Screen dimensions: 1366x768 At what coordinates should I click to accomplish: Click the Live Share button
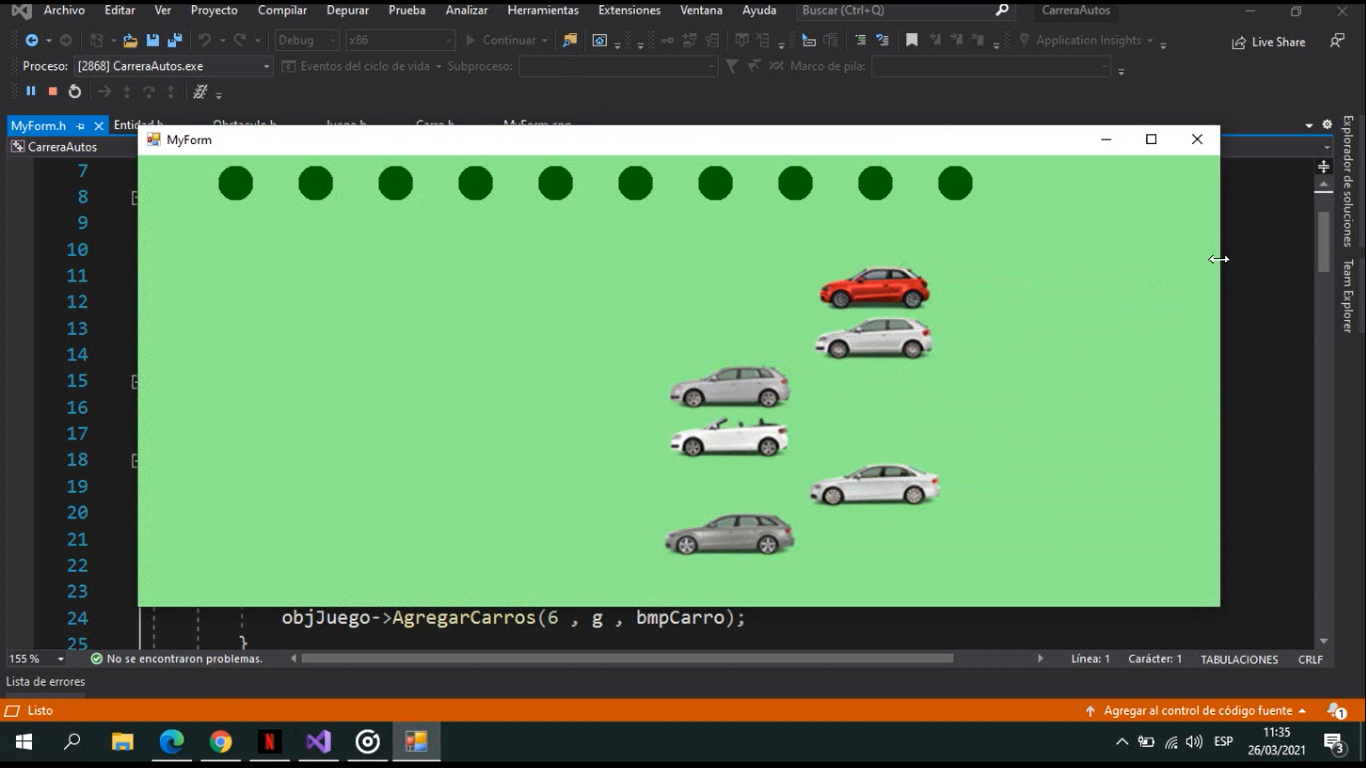[1268, 42]
